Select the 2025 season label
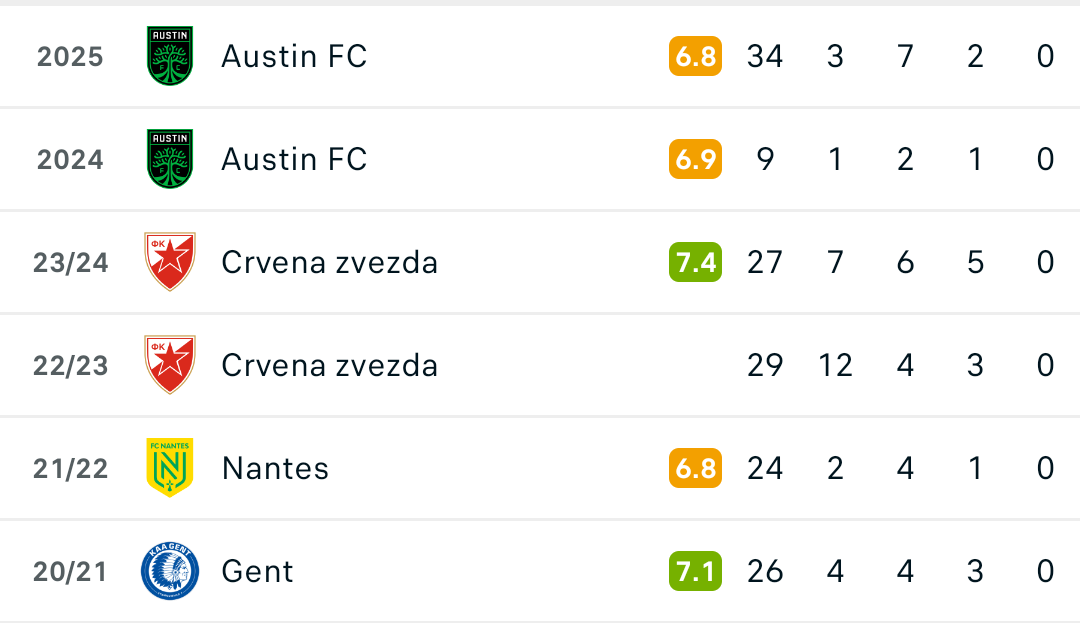 tap(70, 56)
